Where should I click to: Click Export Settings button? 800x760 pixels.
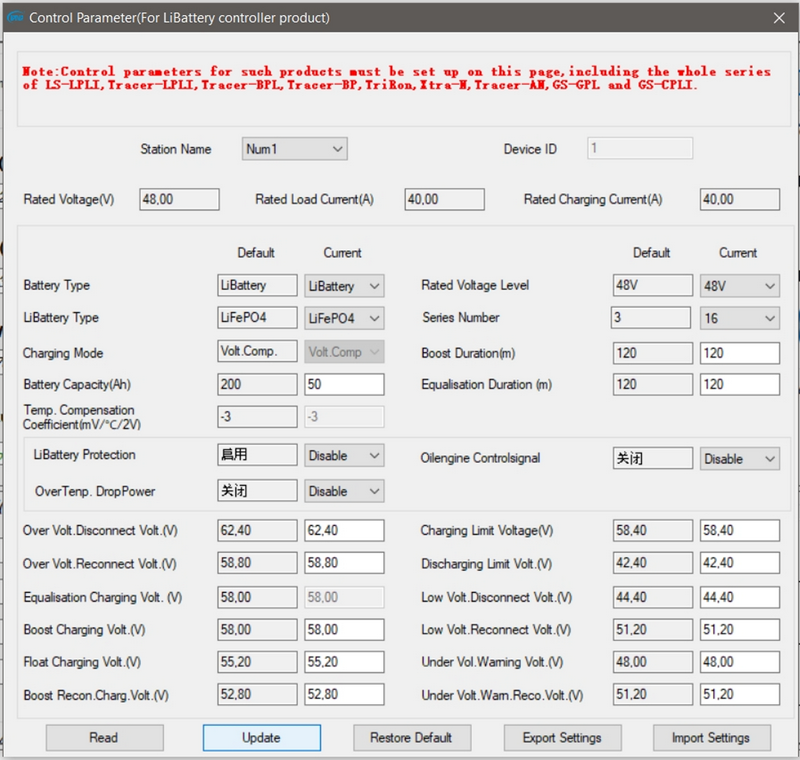coord(562,738)
